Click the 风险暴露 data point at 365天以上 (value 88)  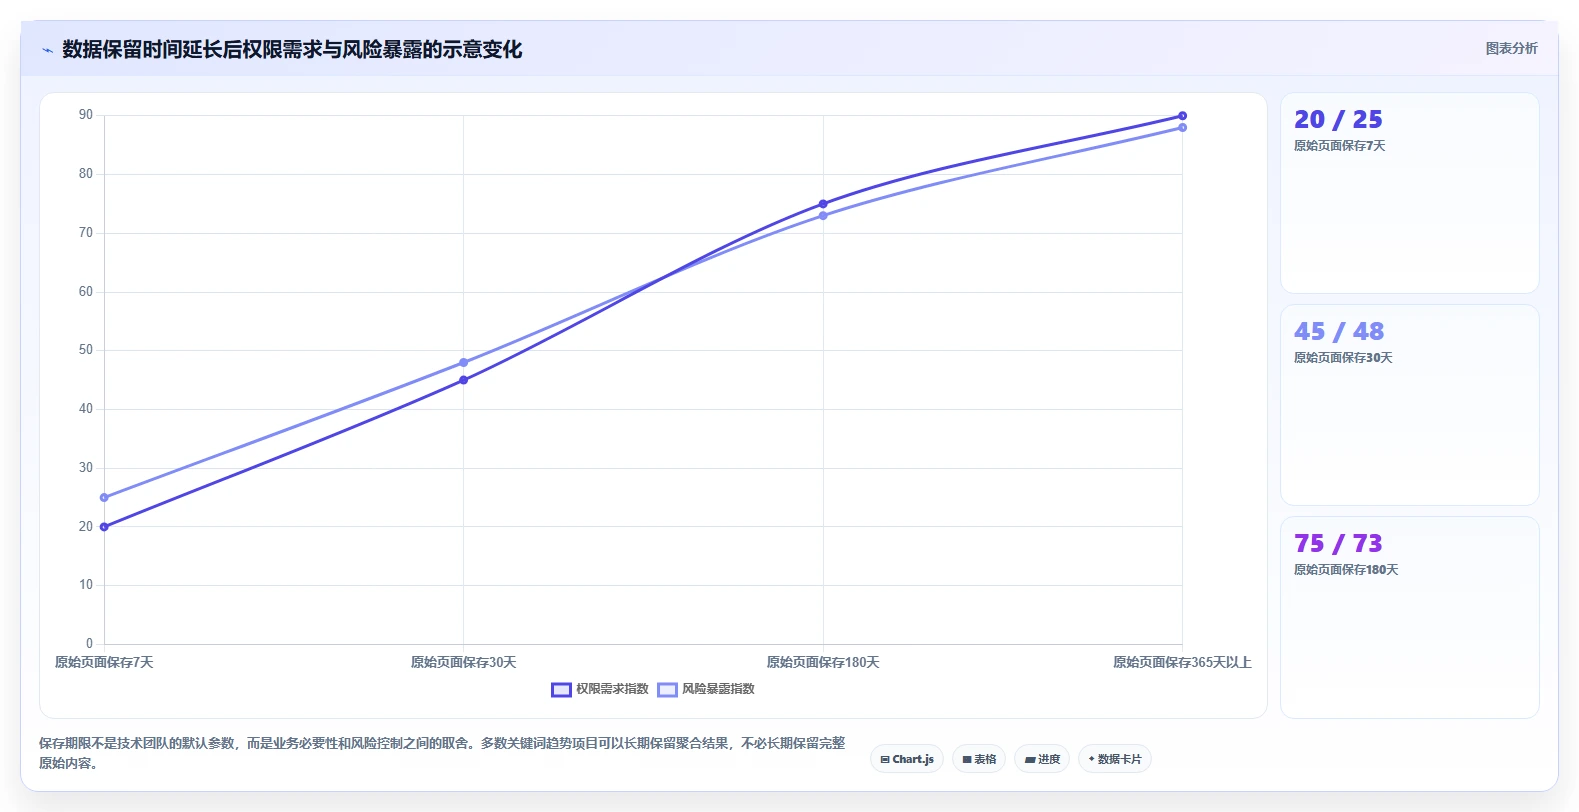[x=1182, y=127]
